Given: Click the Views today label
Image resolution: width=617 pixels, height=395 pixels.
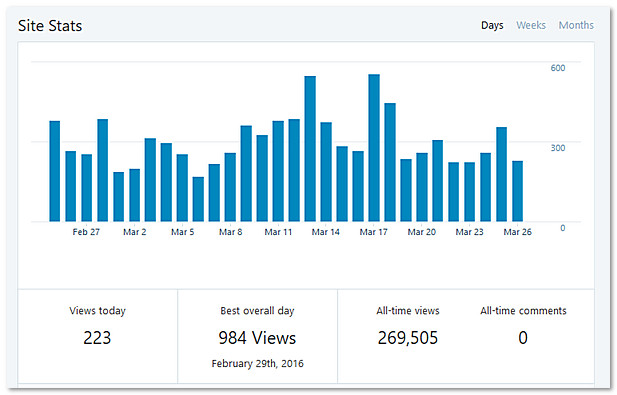Looking at the screenshot, I should coord(97,311).
